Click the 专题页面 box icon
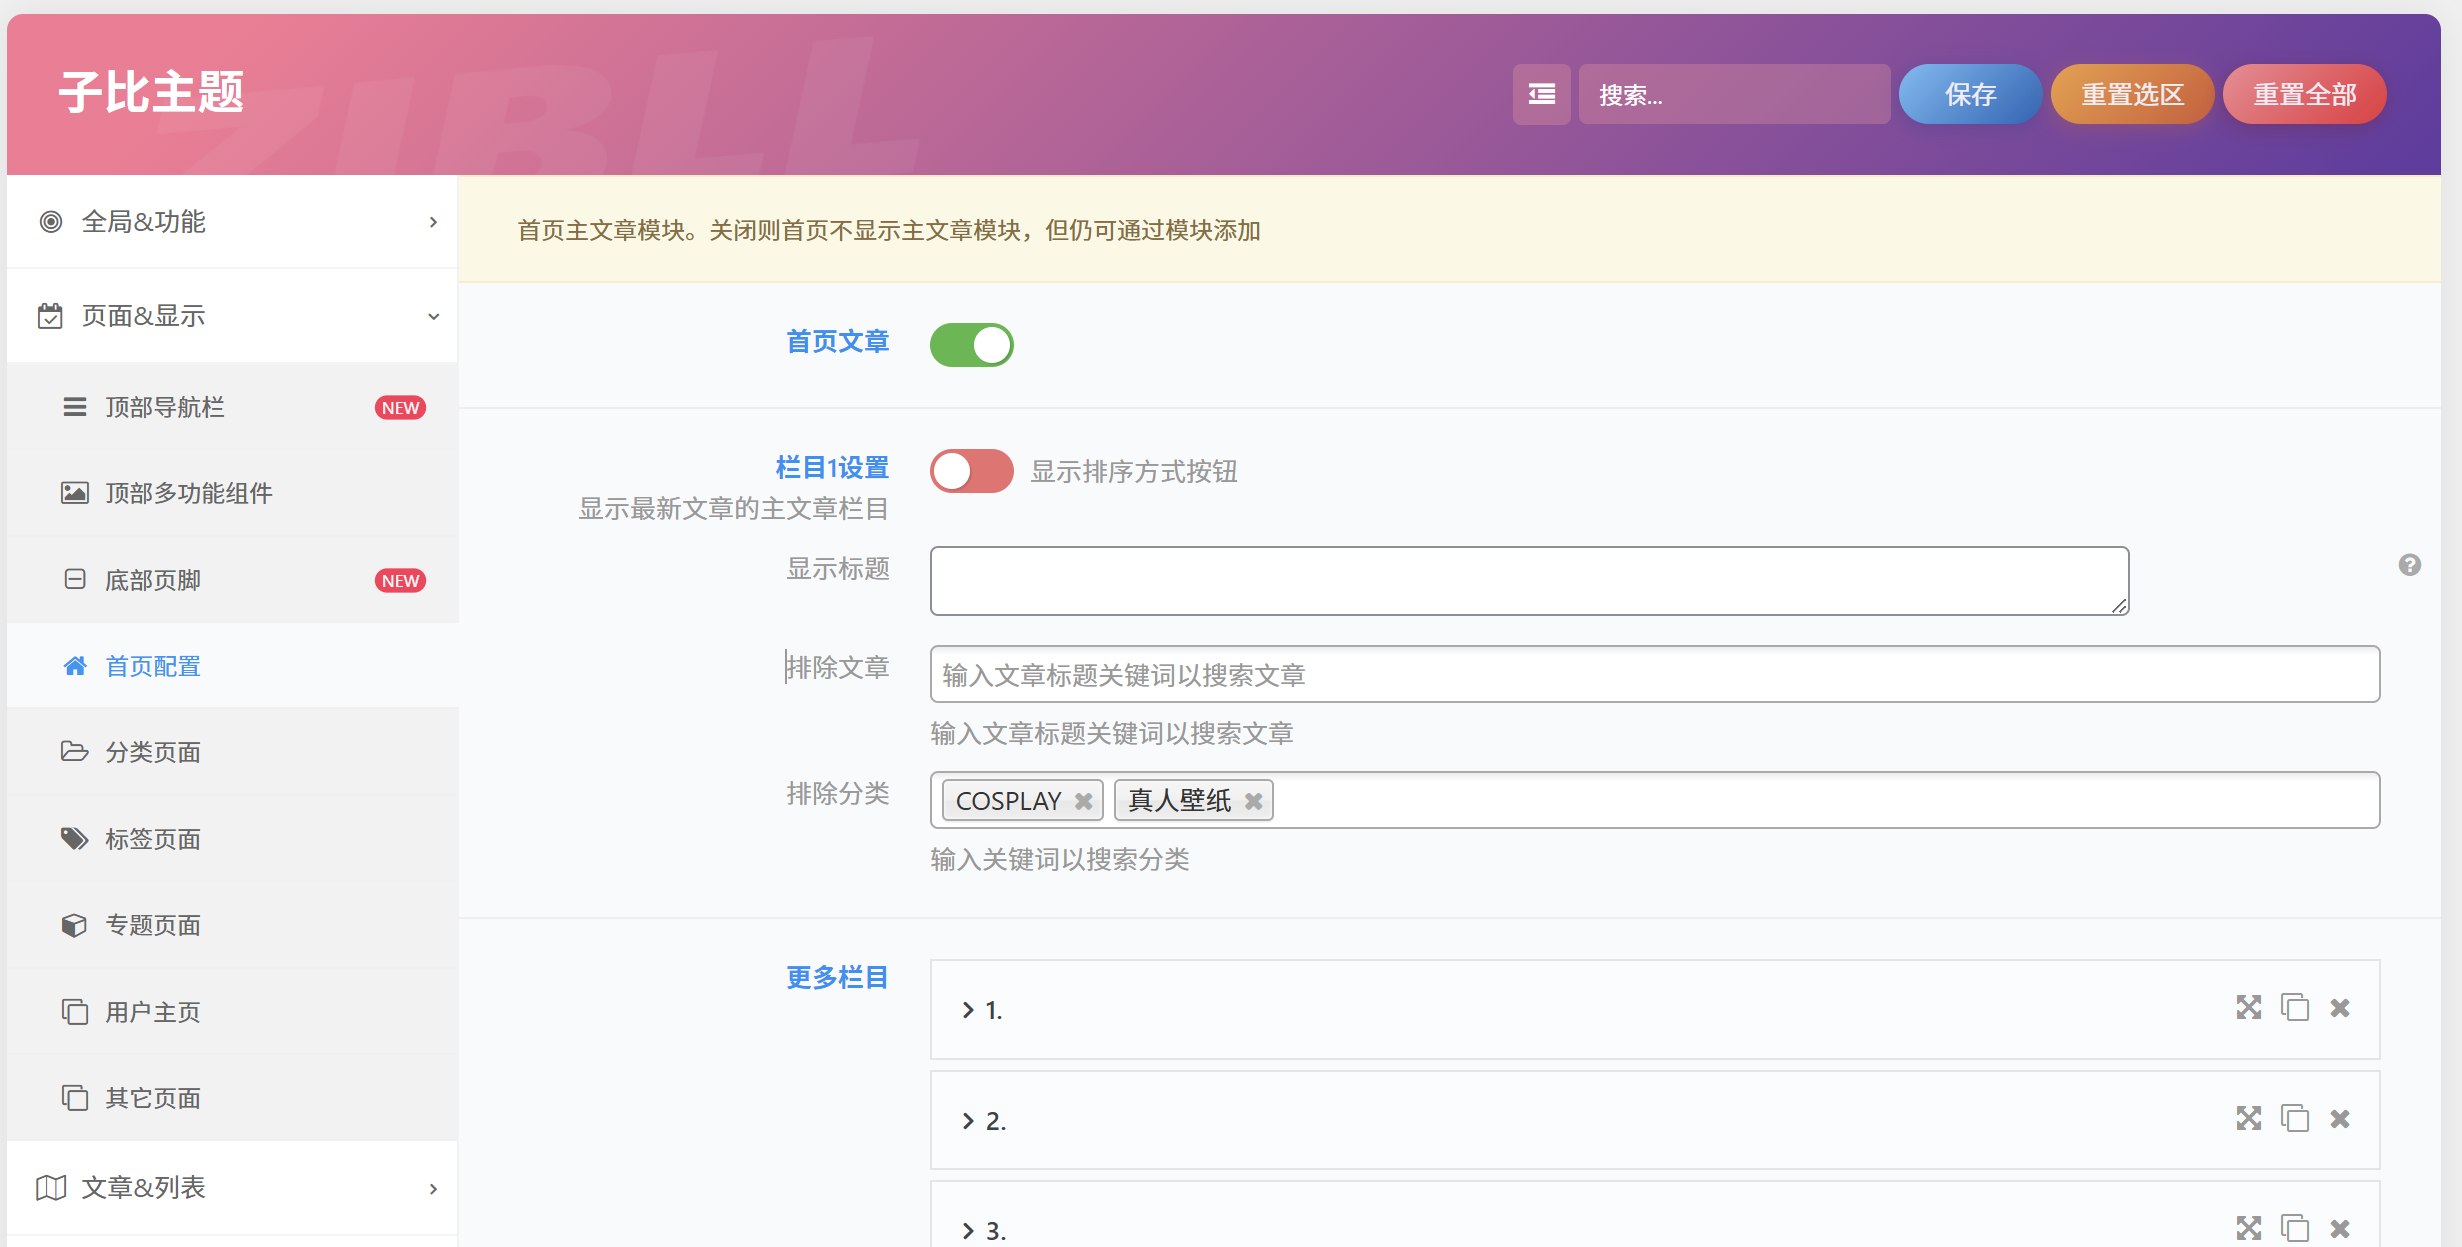Viewport: 2462px width, 1247px height. [x=75, y=925]
